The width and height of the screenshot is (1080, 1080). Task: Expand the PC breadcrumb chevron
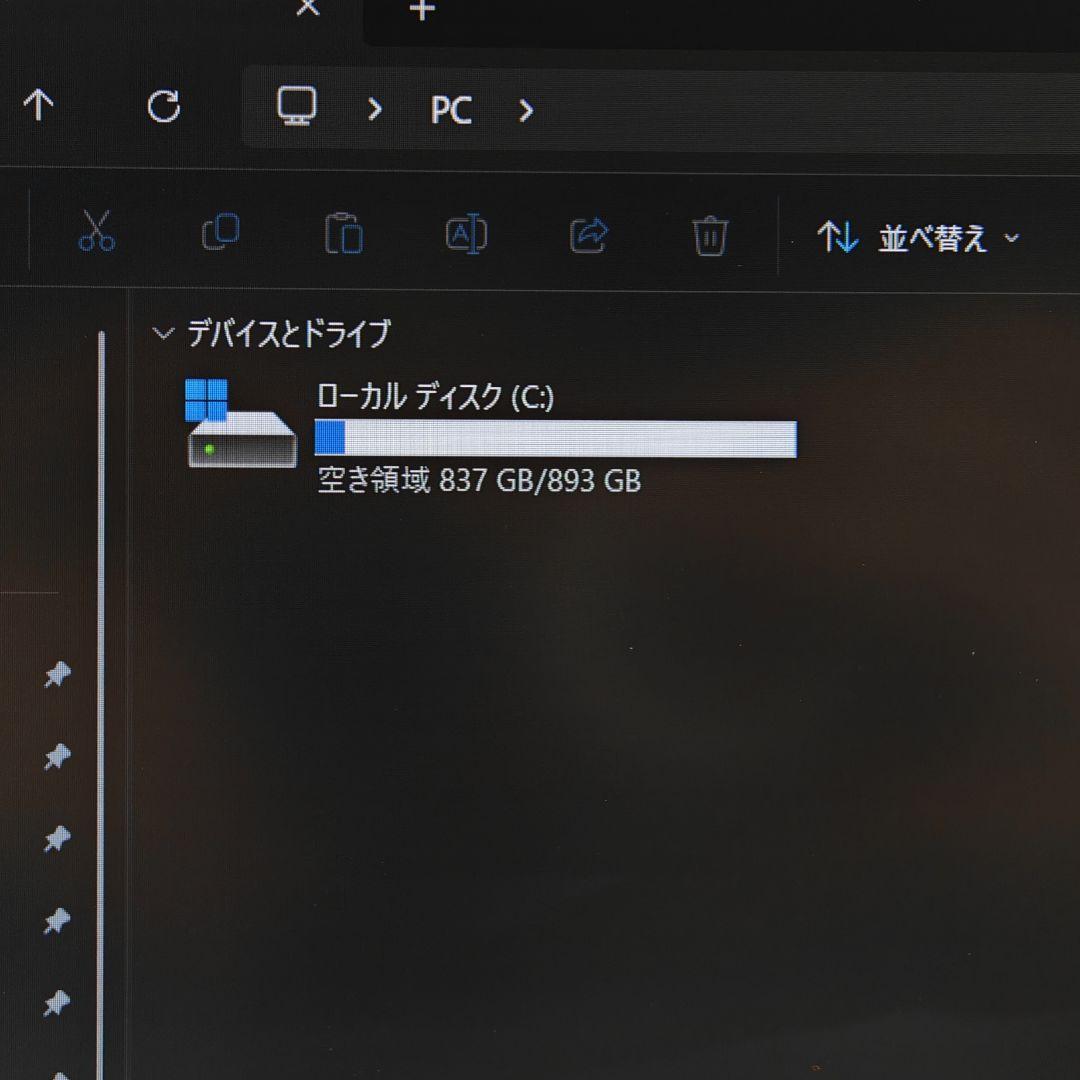coord(525,111)
